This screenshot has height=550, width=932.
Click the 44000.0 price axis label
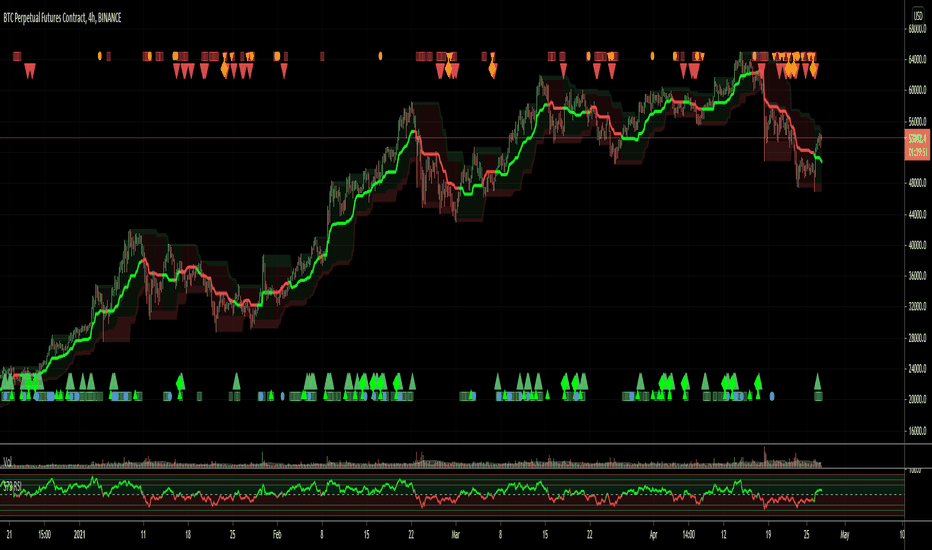pyautogui.click(x=917, y=214)
